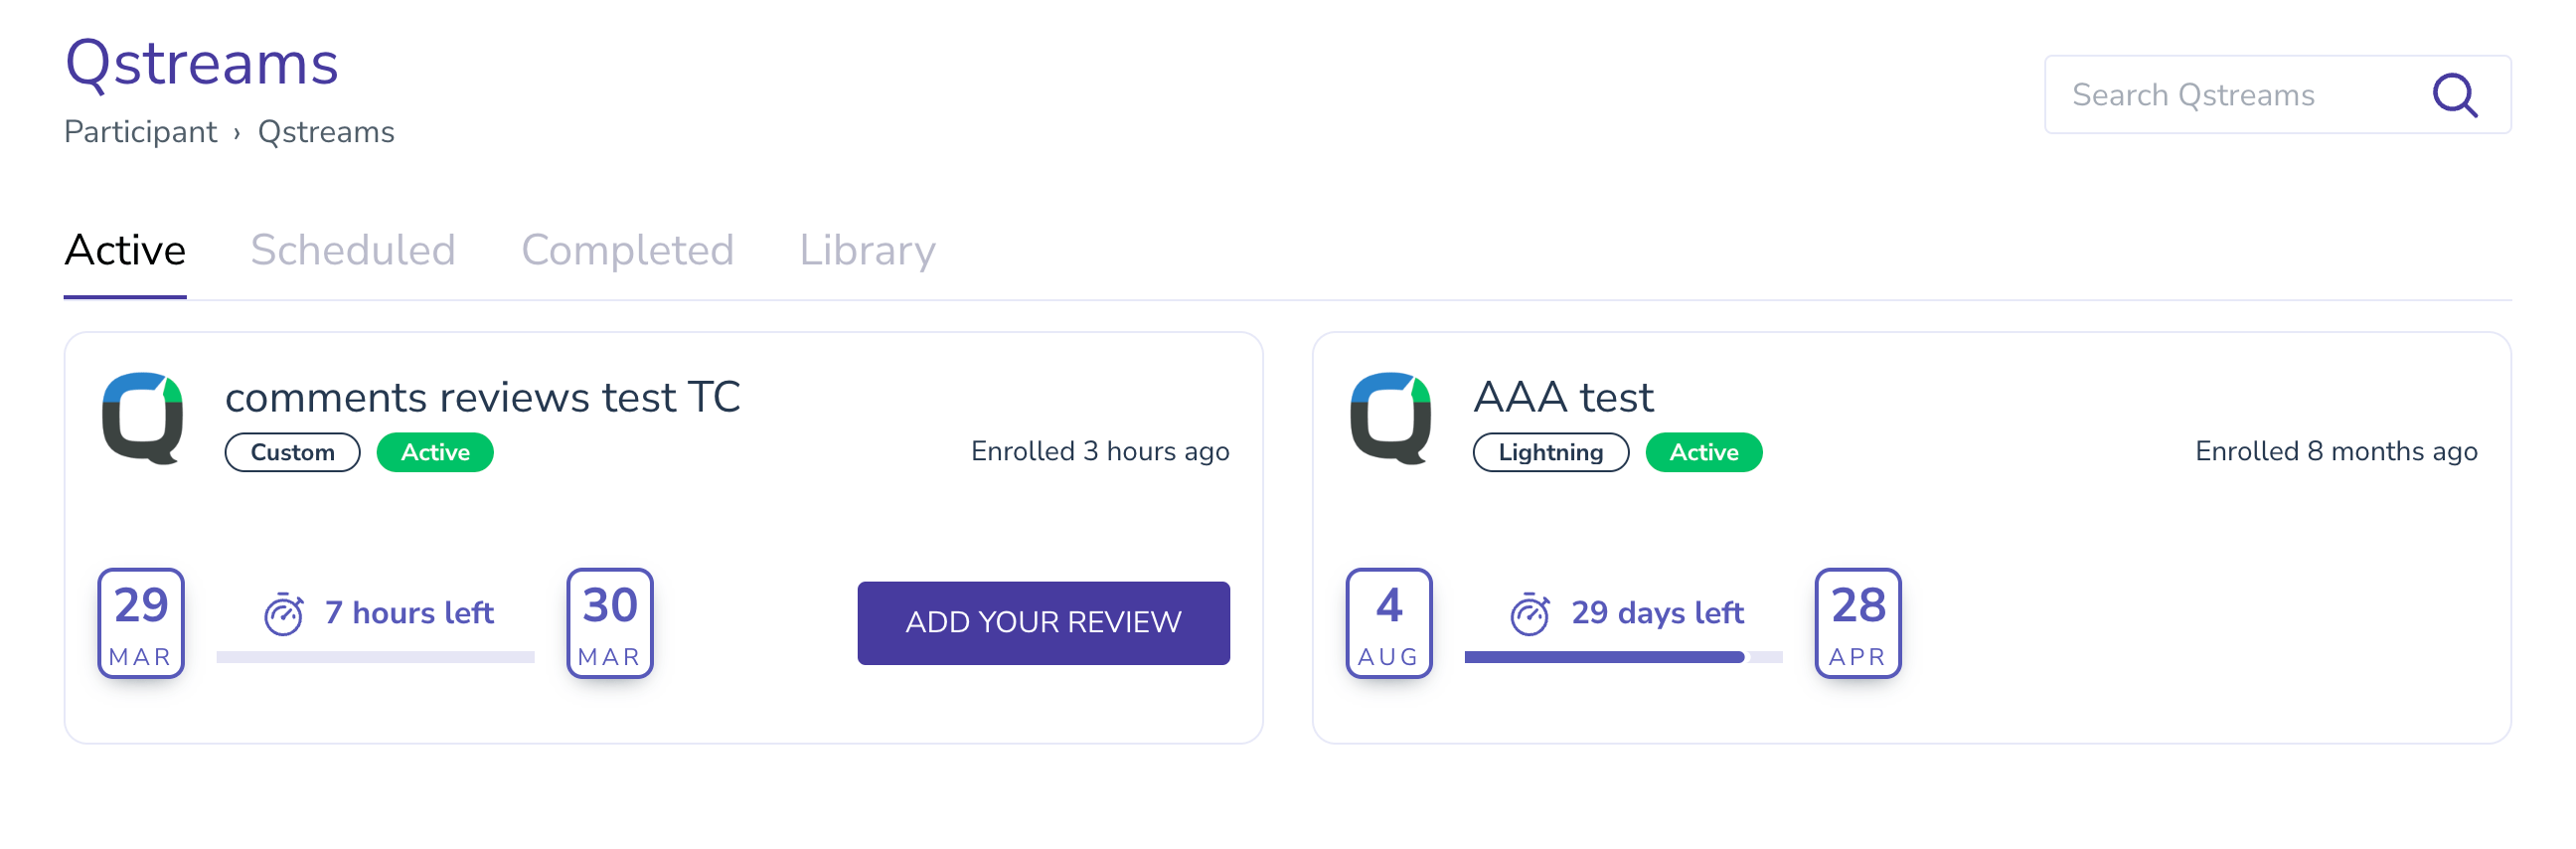Click the Custom type badge
The height and width of the screenshot is (849, 2576).
pos(292,451)
